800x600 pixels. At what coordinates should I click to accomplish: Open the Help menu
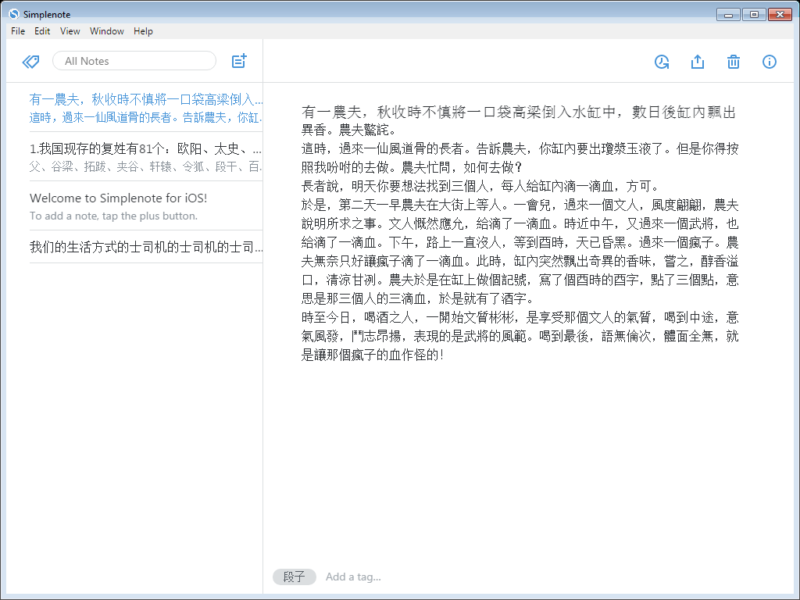click(143, 32)
